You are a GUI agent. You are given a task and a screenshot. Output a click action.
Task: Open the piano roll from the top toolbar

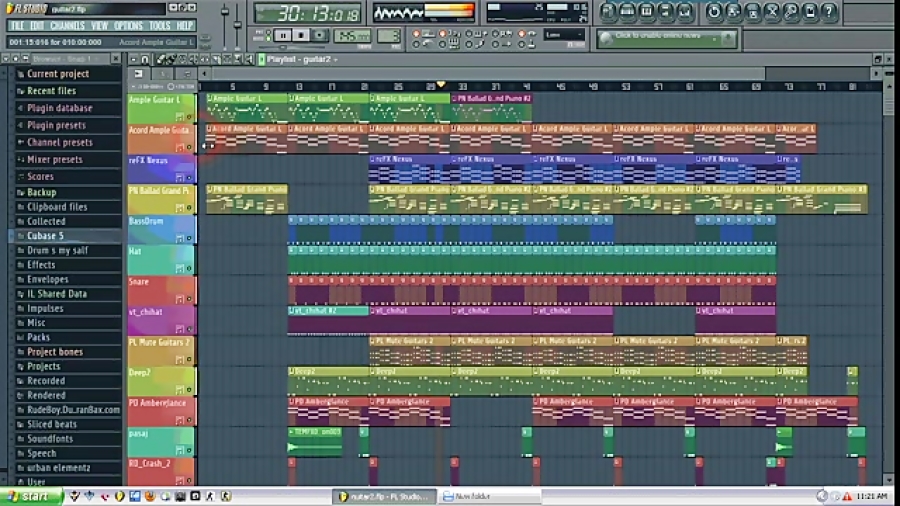click(x=646, y=11)
